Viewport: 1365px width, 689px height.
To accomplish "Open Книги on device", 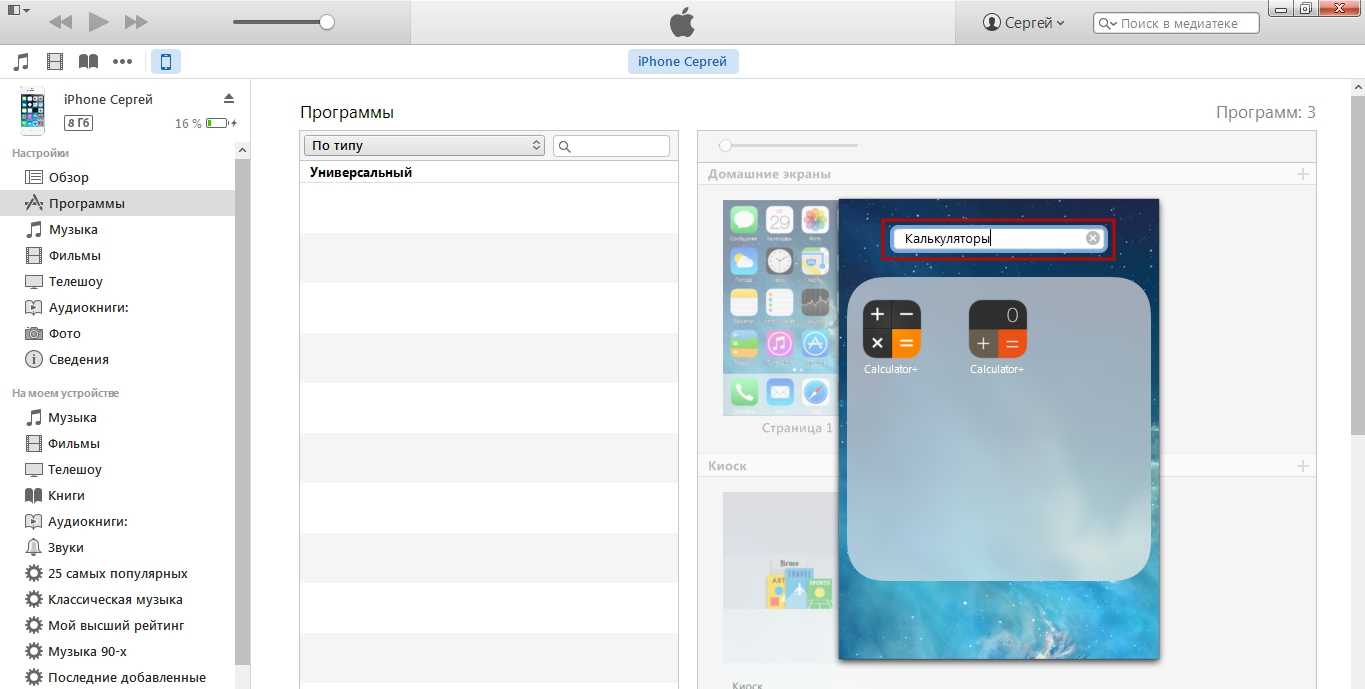I will (x=117, y=495).
